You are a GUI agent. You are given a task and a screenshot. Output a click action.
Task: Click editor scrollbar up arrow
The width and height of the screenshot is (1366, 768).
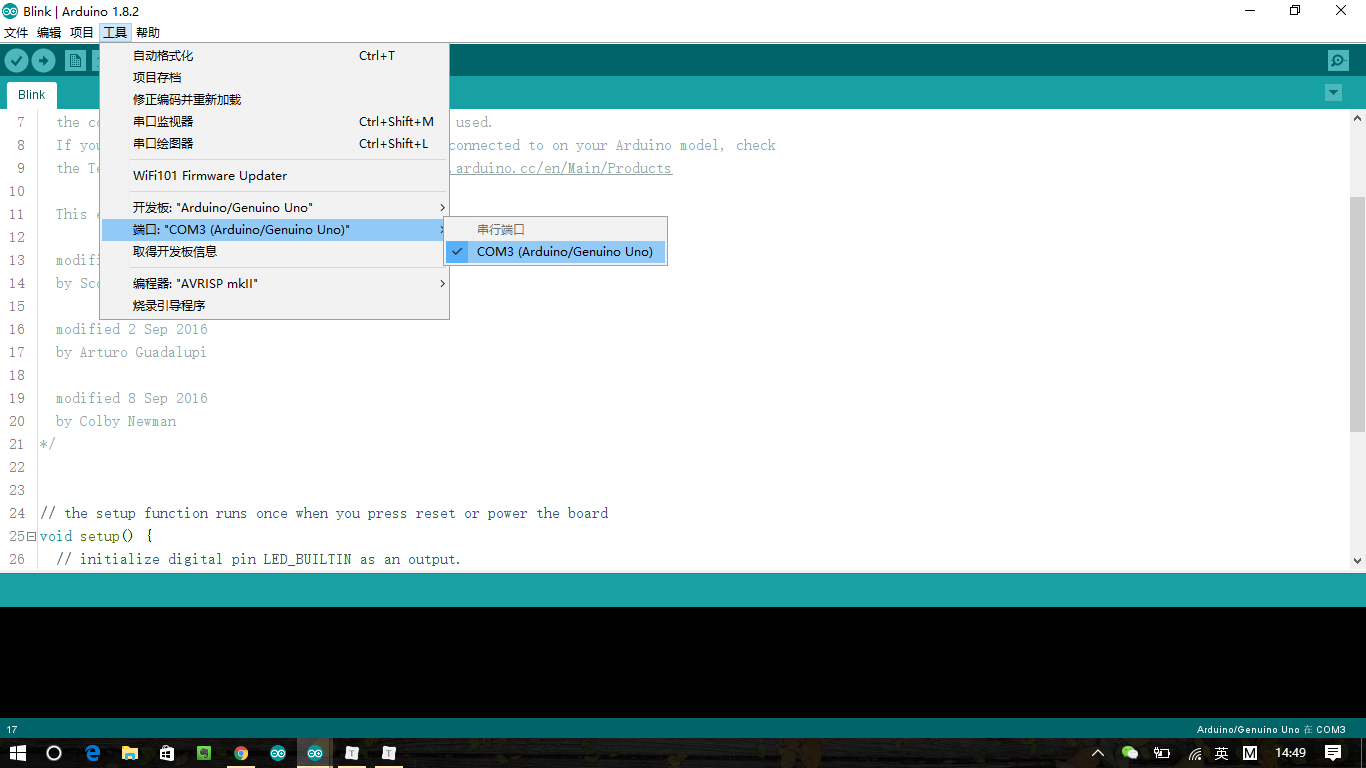pyautogui.click(x=1357, y=120)
